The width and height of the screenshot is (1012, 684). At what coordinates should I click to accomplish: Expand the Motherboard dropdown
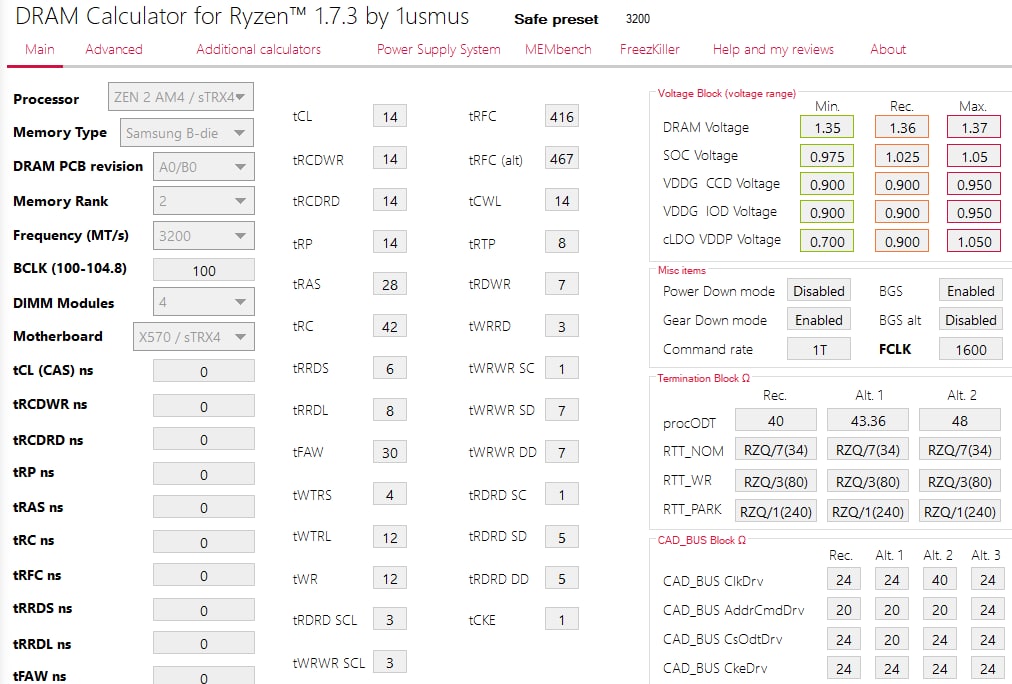click(x=194, y=336)
